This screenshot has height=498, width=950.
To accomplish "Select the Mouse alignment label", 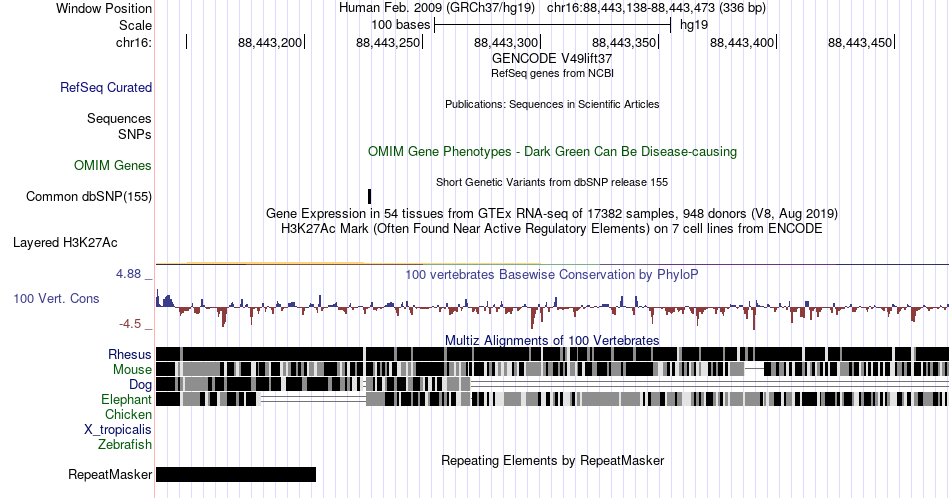I will 132,370.
